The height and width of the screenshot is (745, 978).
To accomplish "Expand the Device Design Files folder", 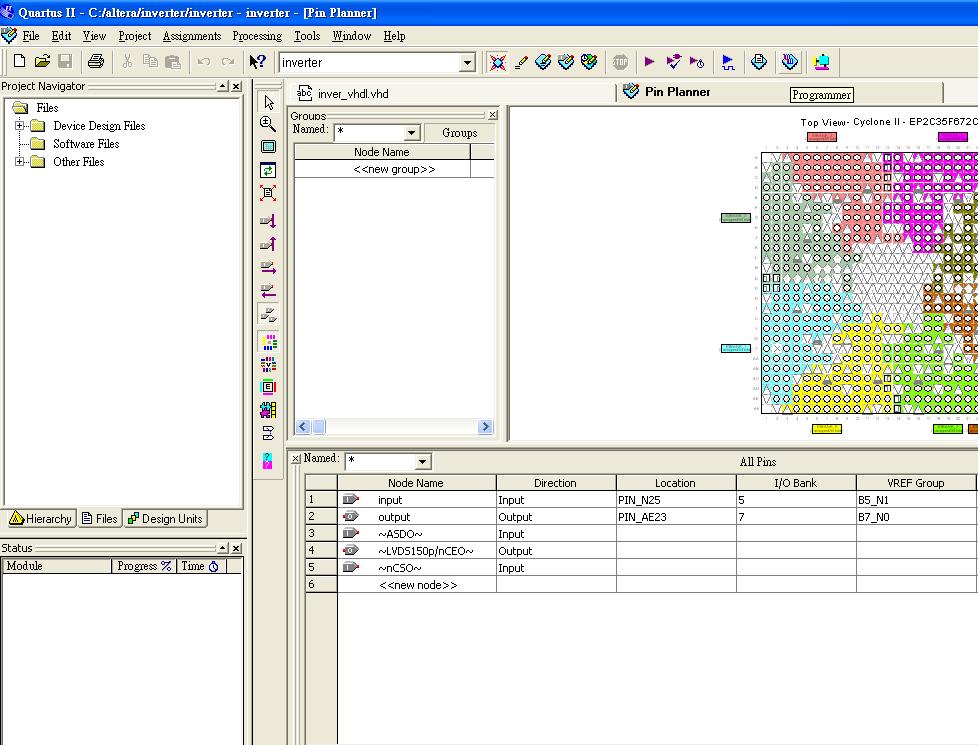I will (x=20, y=126).
